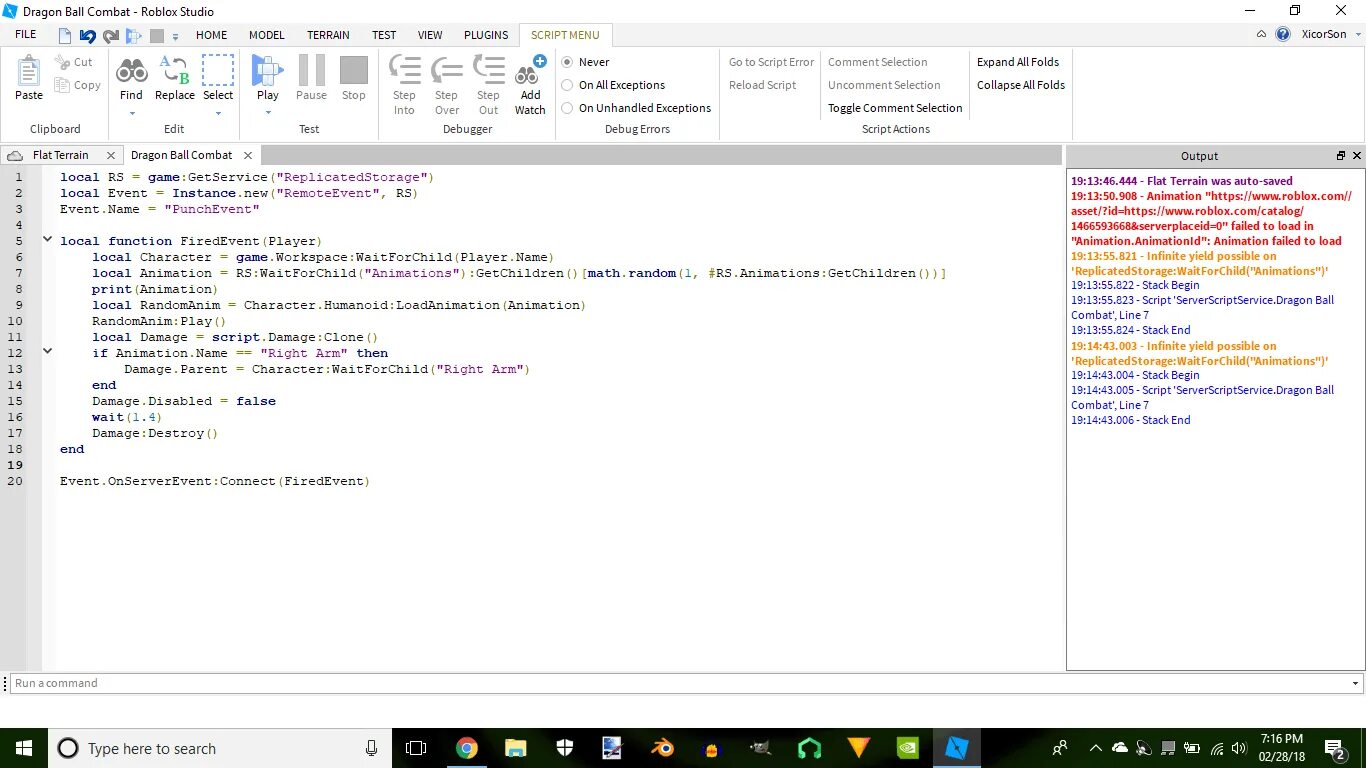Open the MODEL ribbon tab
1366x768 pixels.
[x=267, y=35]
